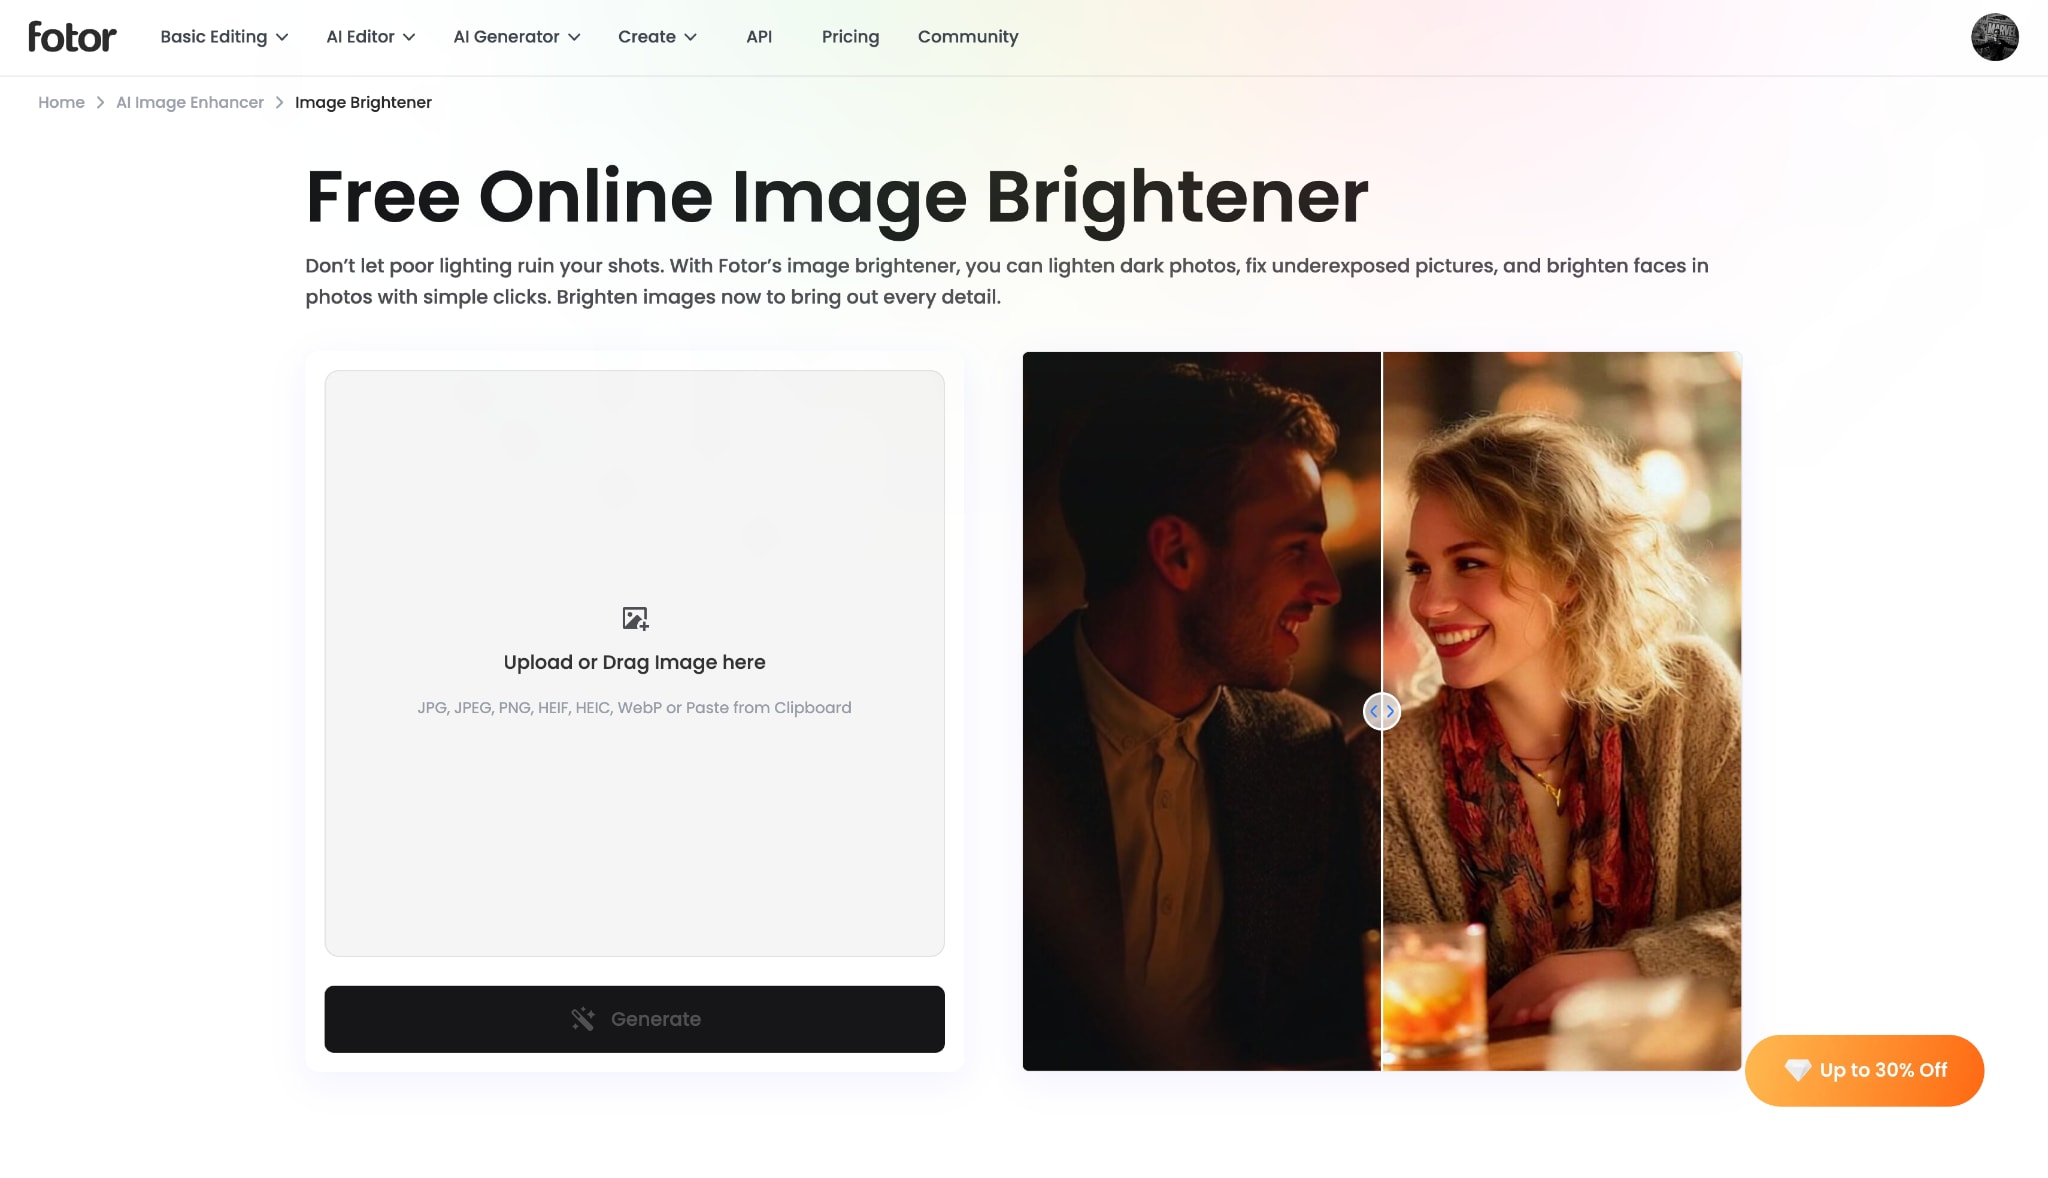Image resolution: width=2048 pixels, height=1178 pixels.
Task: Click the magic wand icon on Generate
Action: [583, 1019]
